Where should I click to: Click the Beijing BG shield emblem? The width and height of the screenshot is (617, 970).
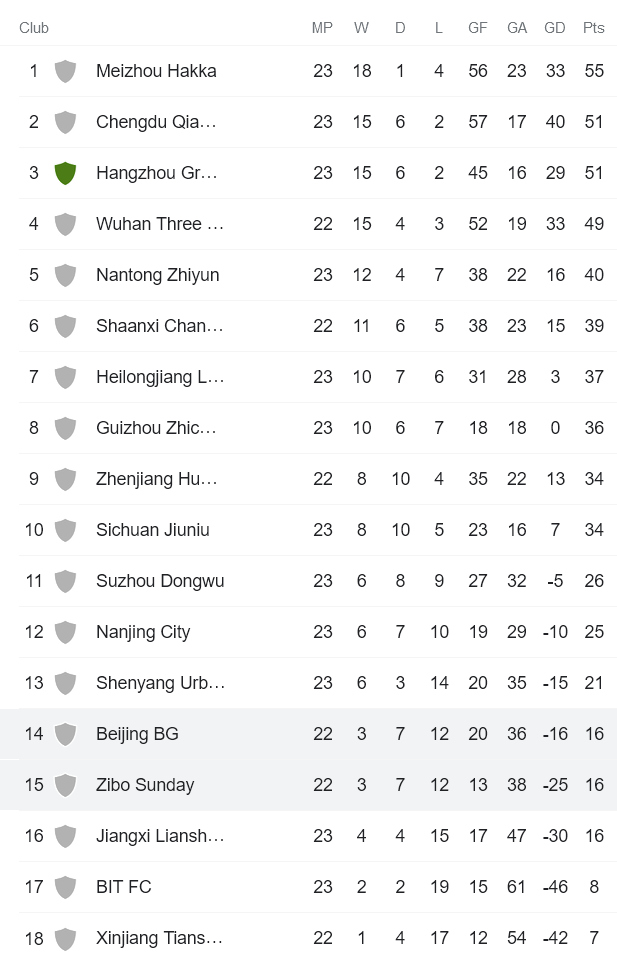click(x=65, y=734)
